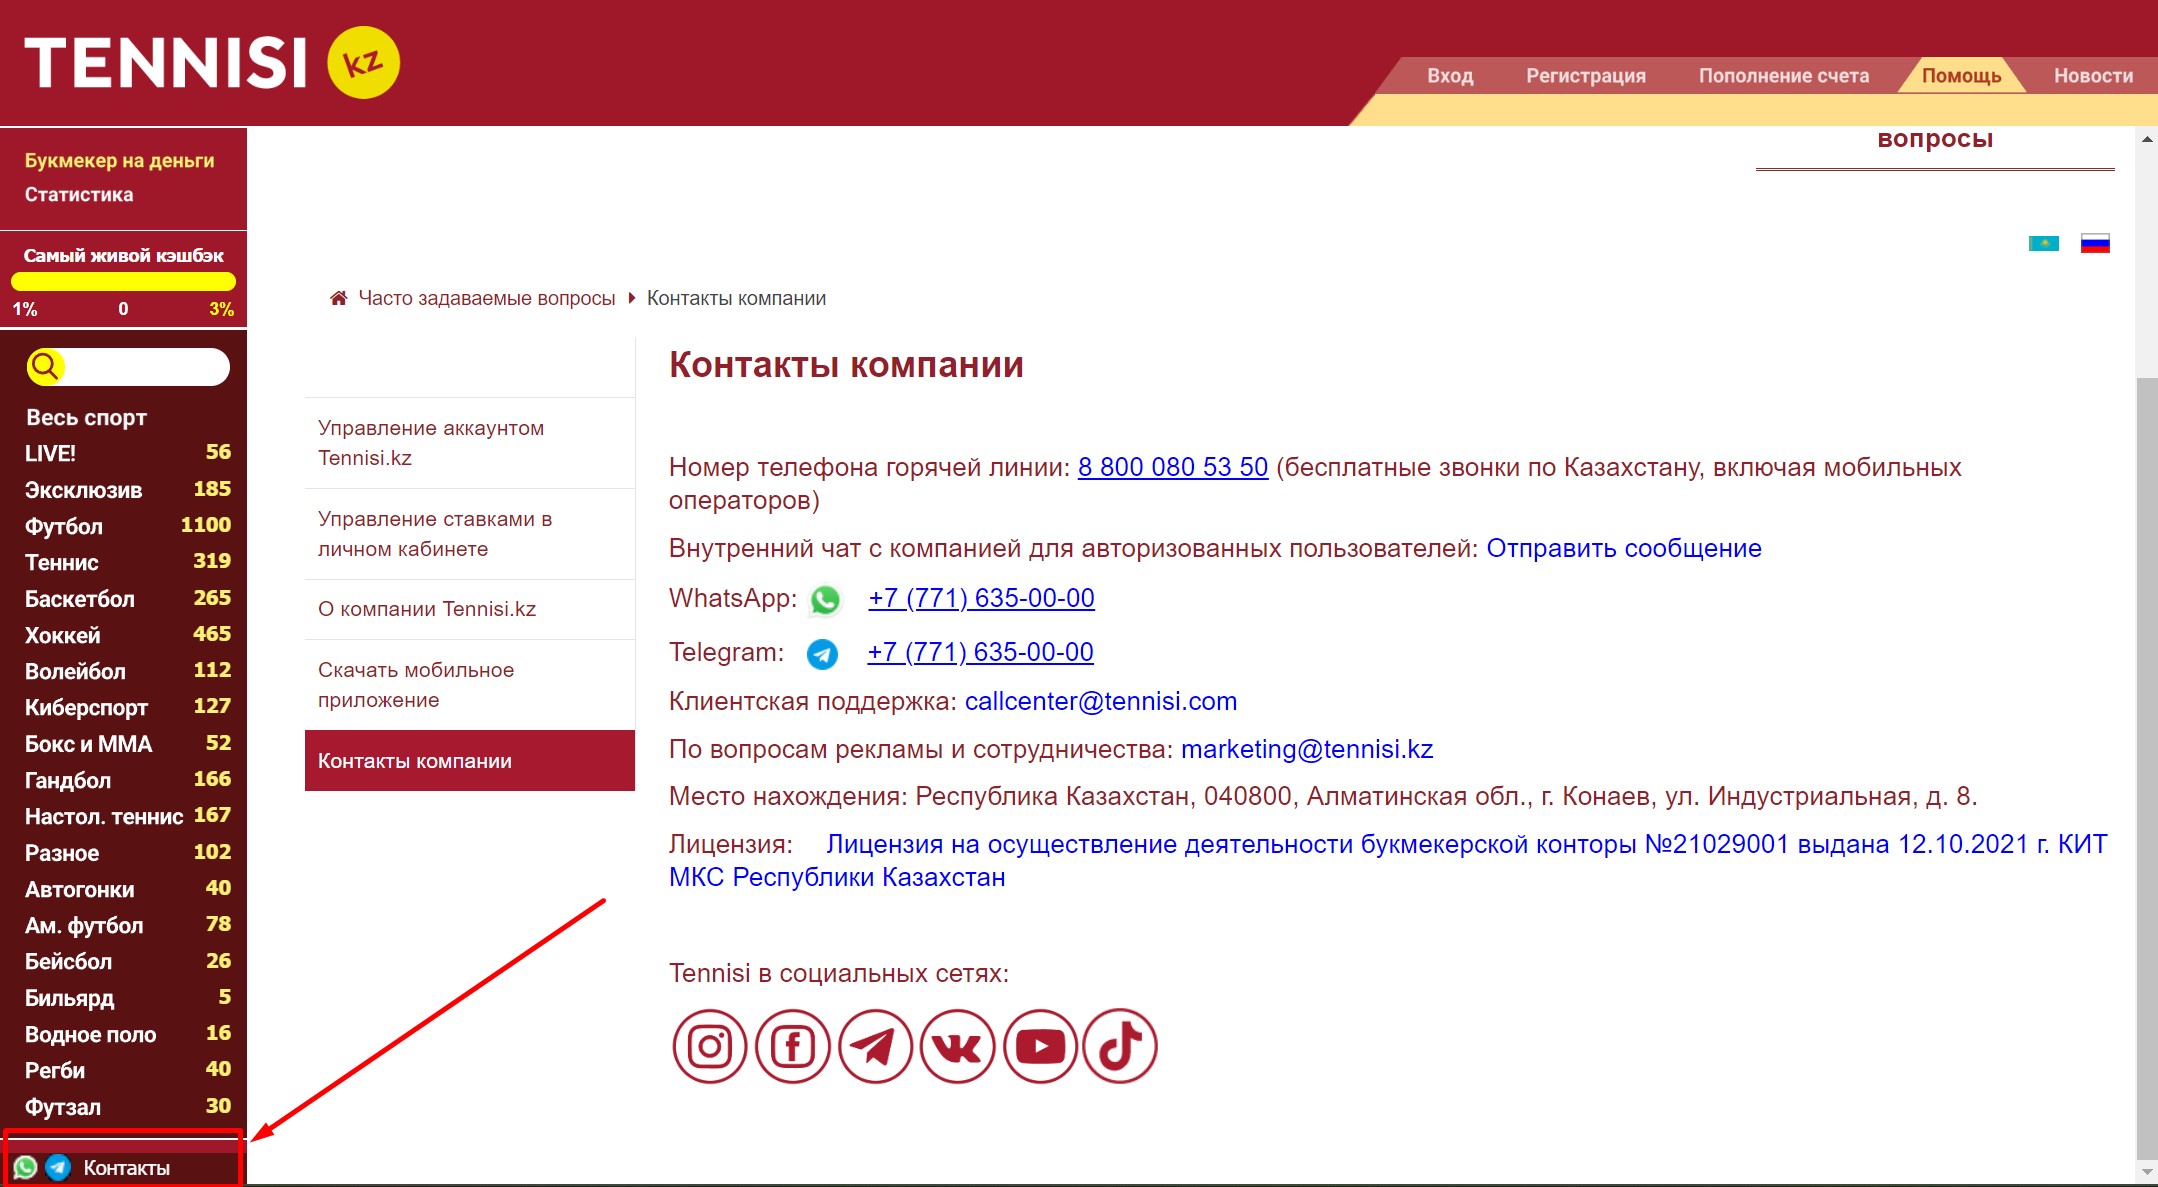Open the bookmaker license link
Screen dimensions: 2158x1187
tap(1388, 860)
